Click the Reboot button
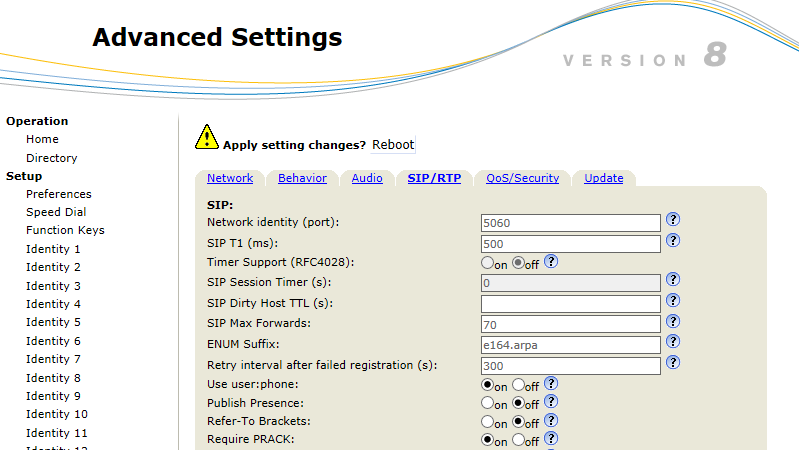The width and height of the screenshot is (799, 450). tap(392, 144)
